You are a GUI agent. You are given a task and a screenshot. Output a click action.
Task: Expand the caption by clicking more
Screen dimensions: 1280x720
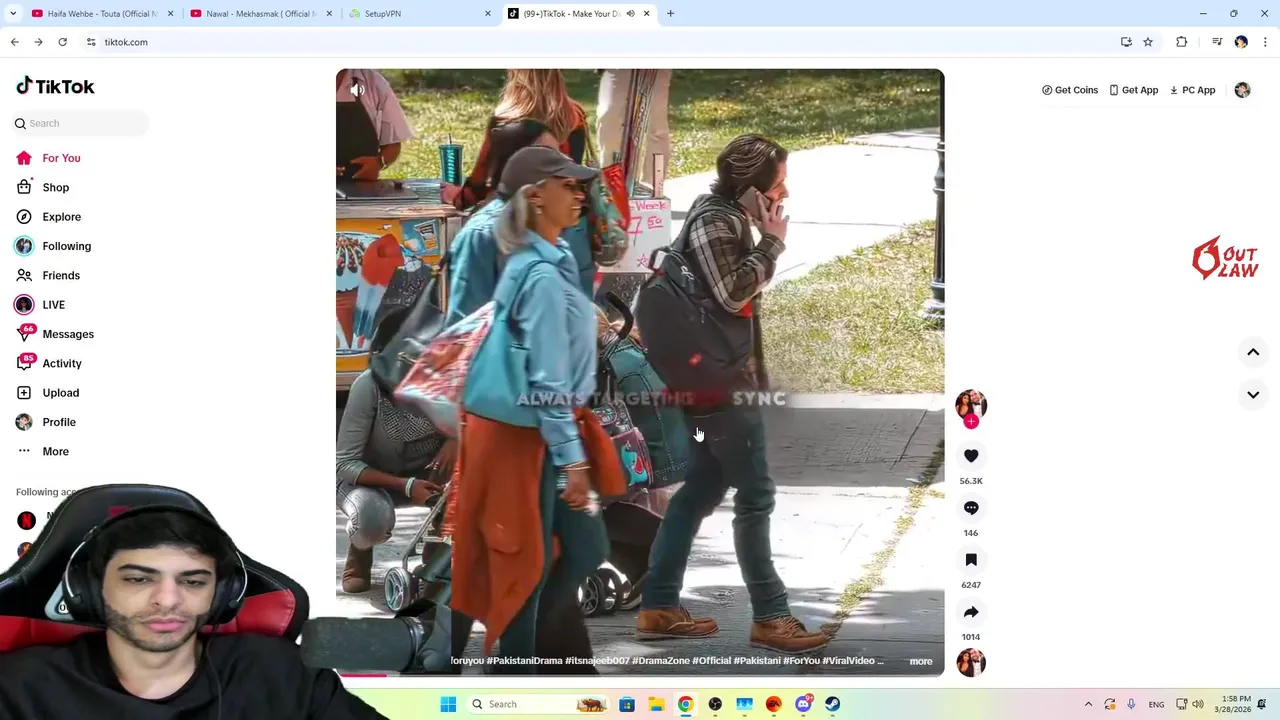[x=921, y=661]
